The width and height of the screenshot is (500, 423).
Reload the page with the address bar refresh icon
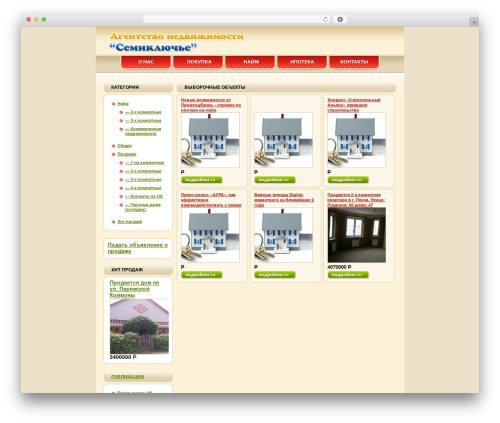[325, 19]
